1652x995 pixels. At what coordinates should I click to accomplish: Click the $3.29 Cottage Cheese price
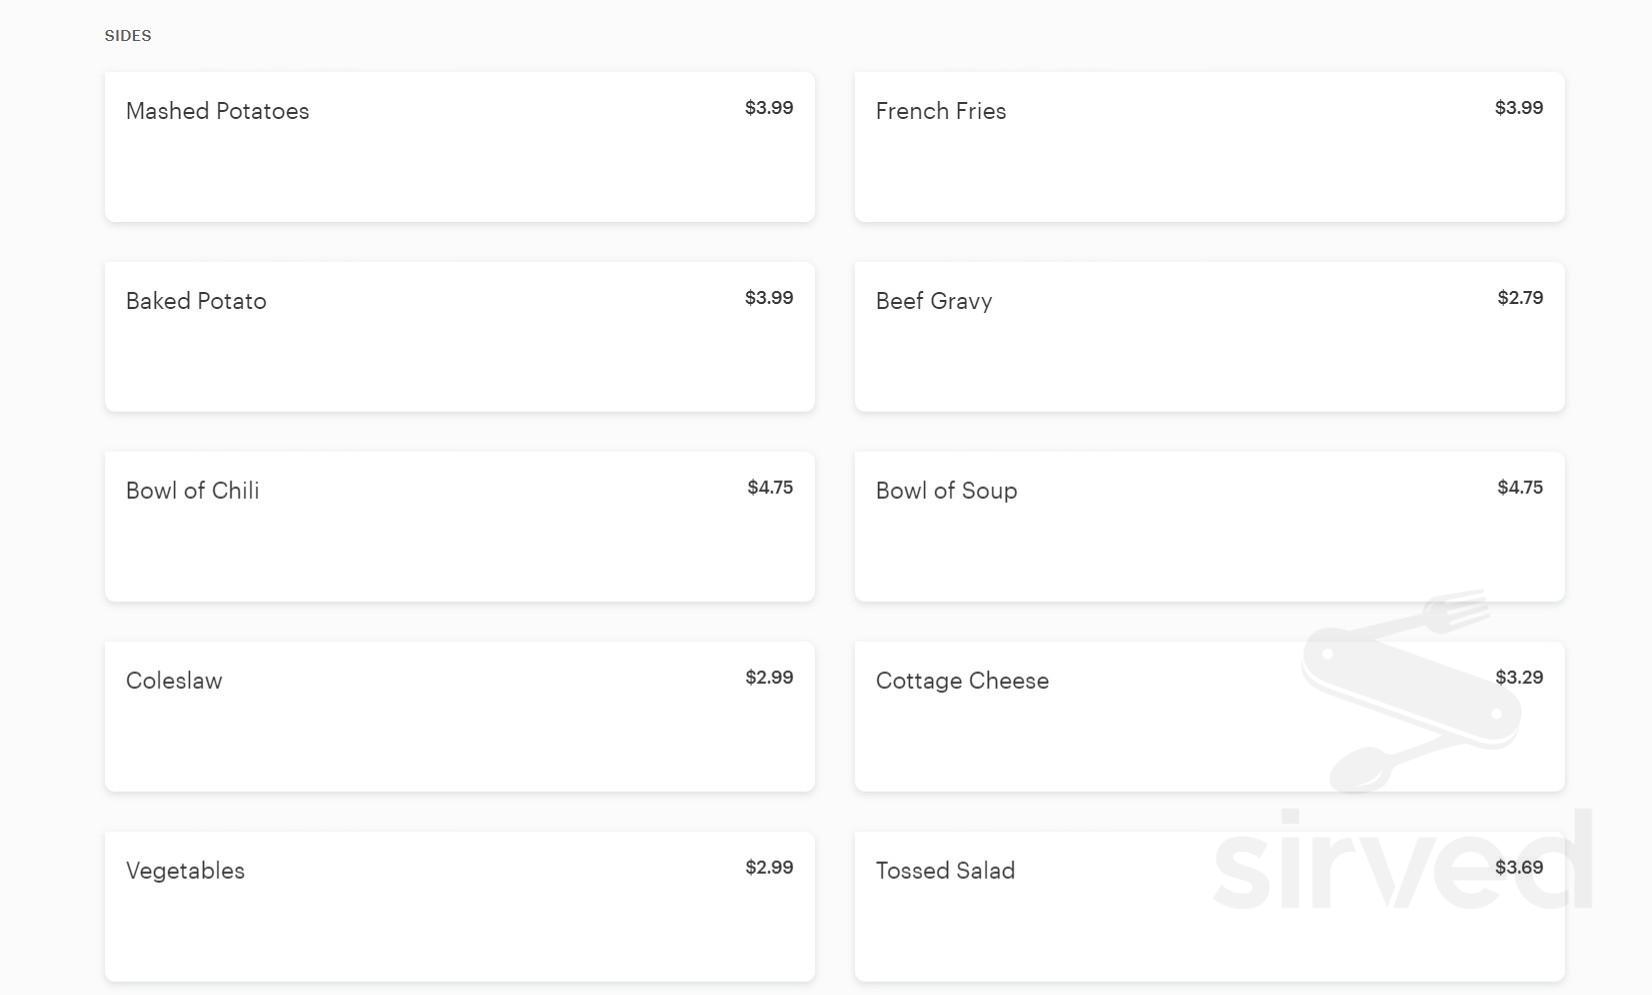coord(1519,678)
